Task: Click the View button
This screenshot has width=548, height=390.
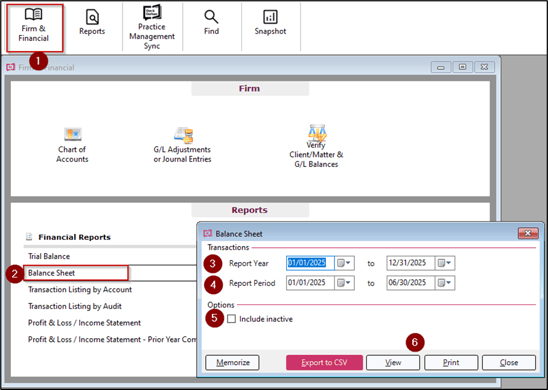Action: 393,362
